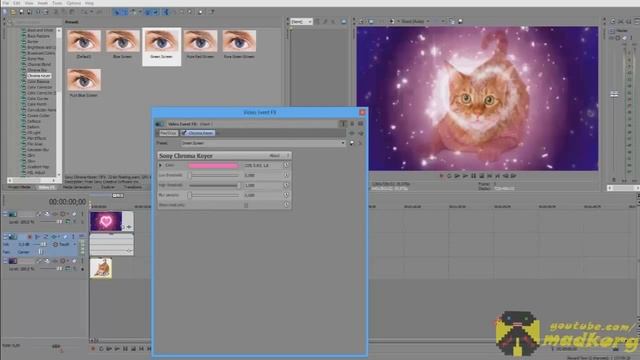Click the timecode display 00:00:00;00
The height and width of the screenshot is (360, 640).
coord(67,202)
